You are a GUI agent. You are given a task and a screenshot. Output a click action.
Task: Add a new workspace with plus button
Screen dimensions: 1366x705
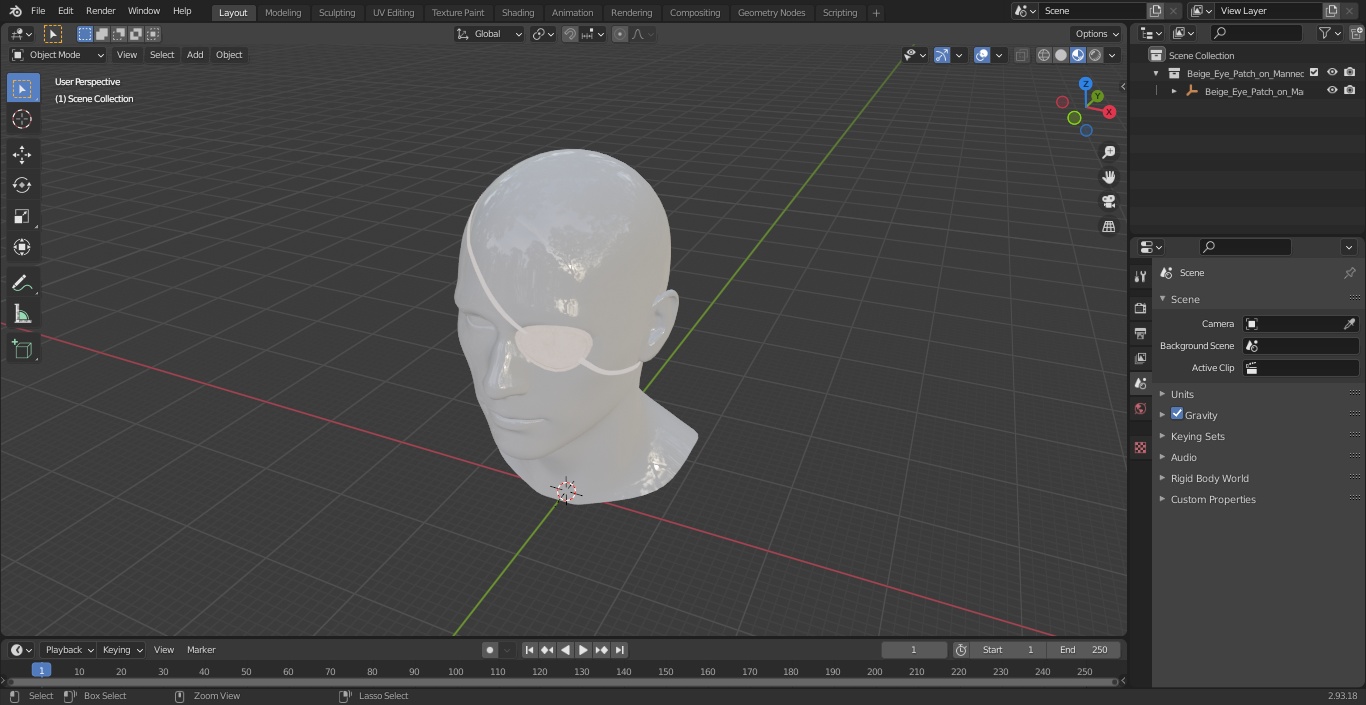(876, 12)
